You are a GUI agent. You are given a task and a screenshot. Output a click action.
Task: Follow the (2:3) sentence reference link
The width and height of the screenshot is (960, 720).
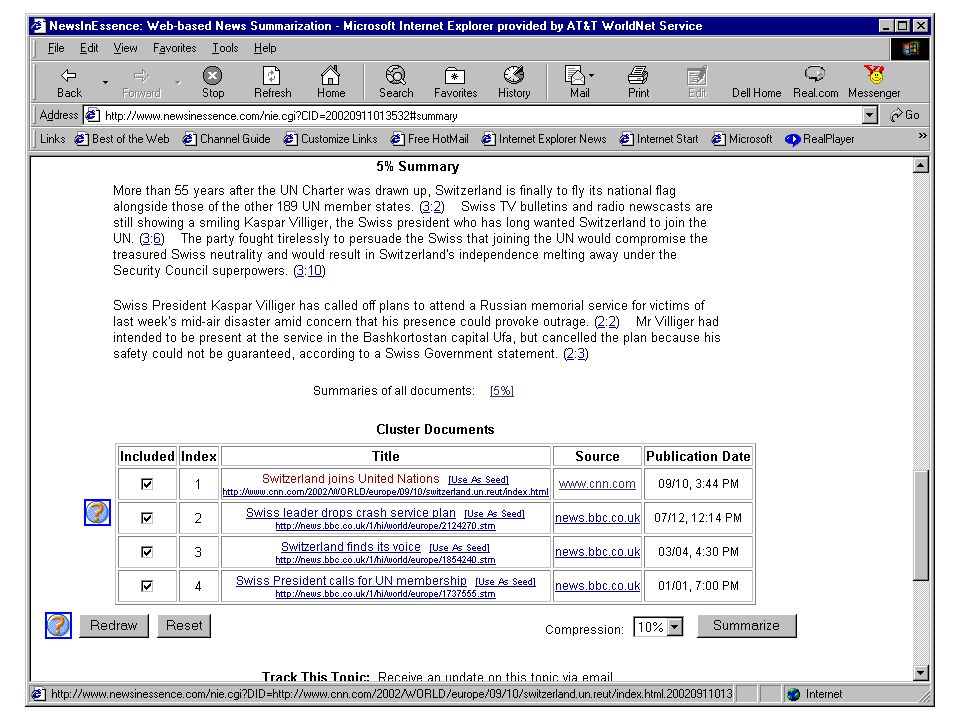(576, 354)
